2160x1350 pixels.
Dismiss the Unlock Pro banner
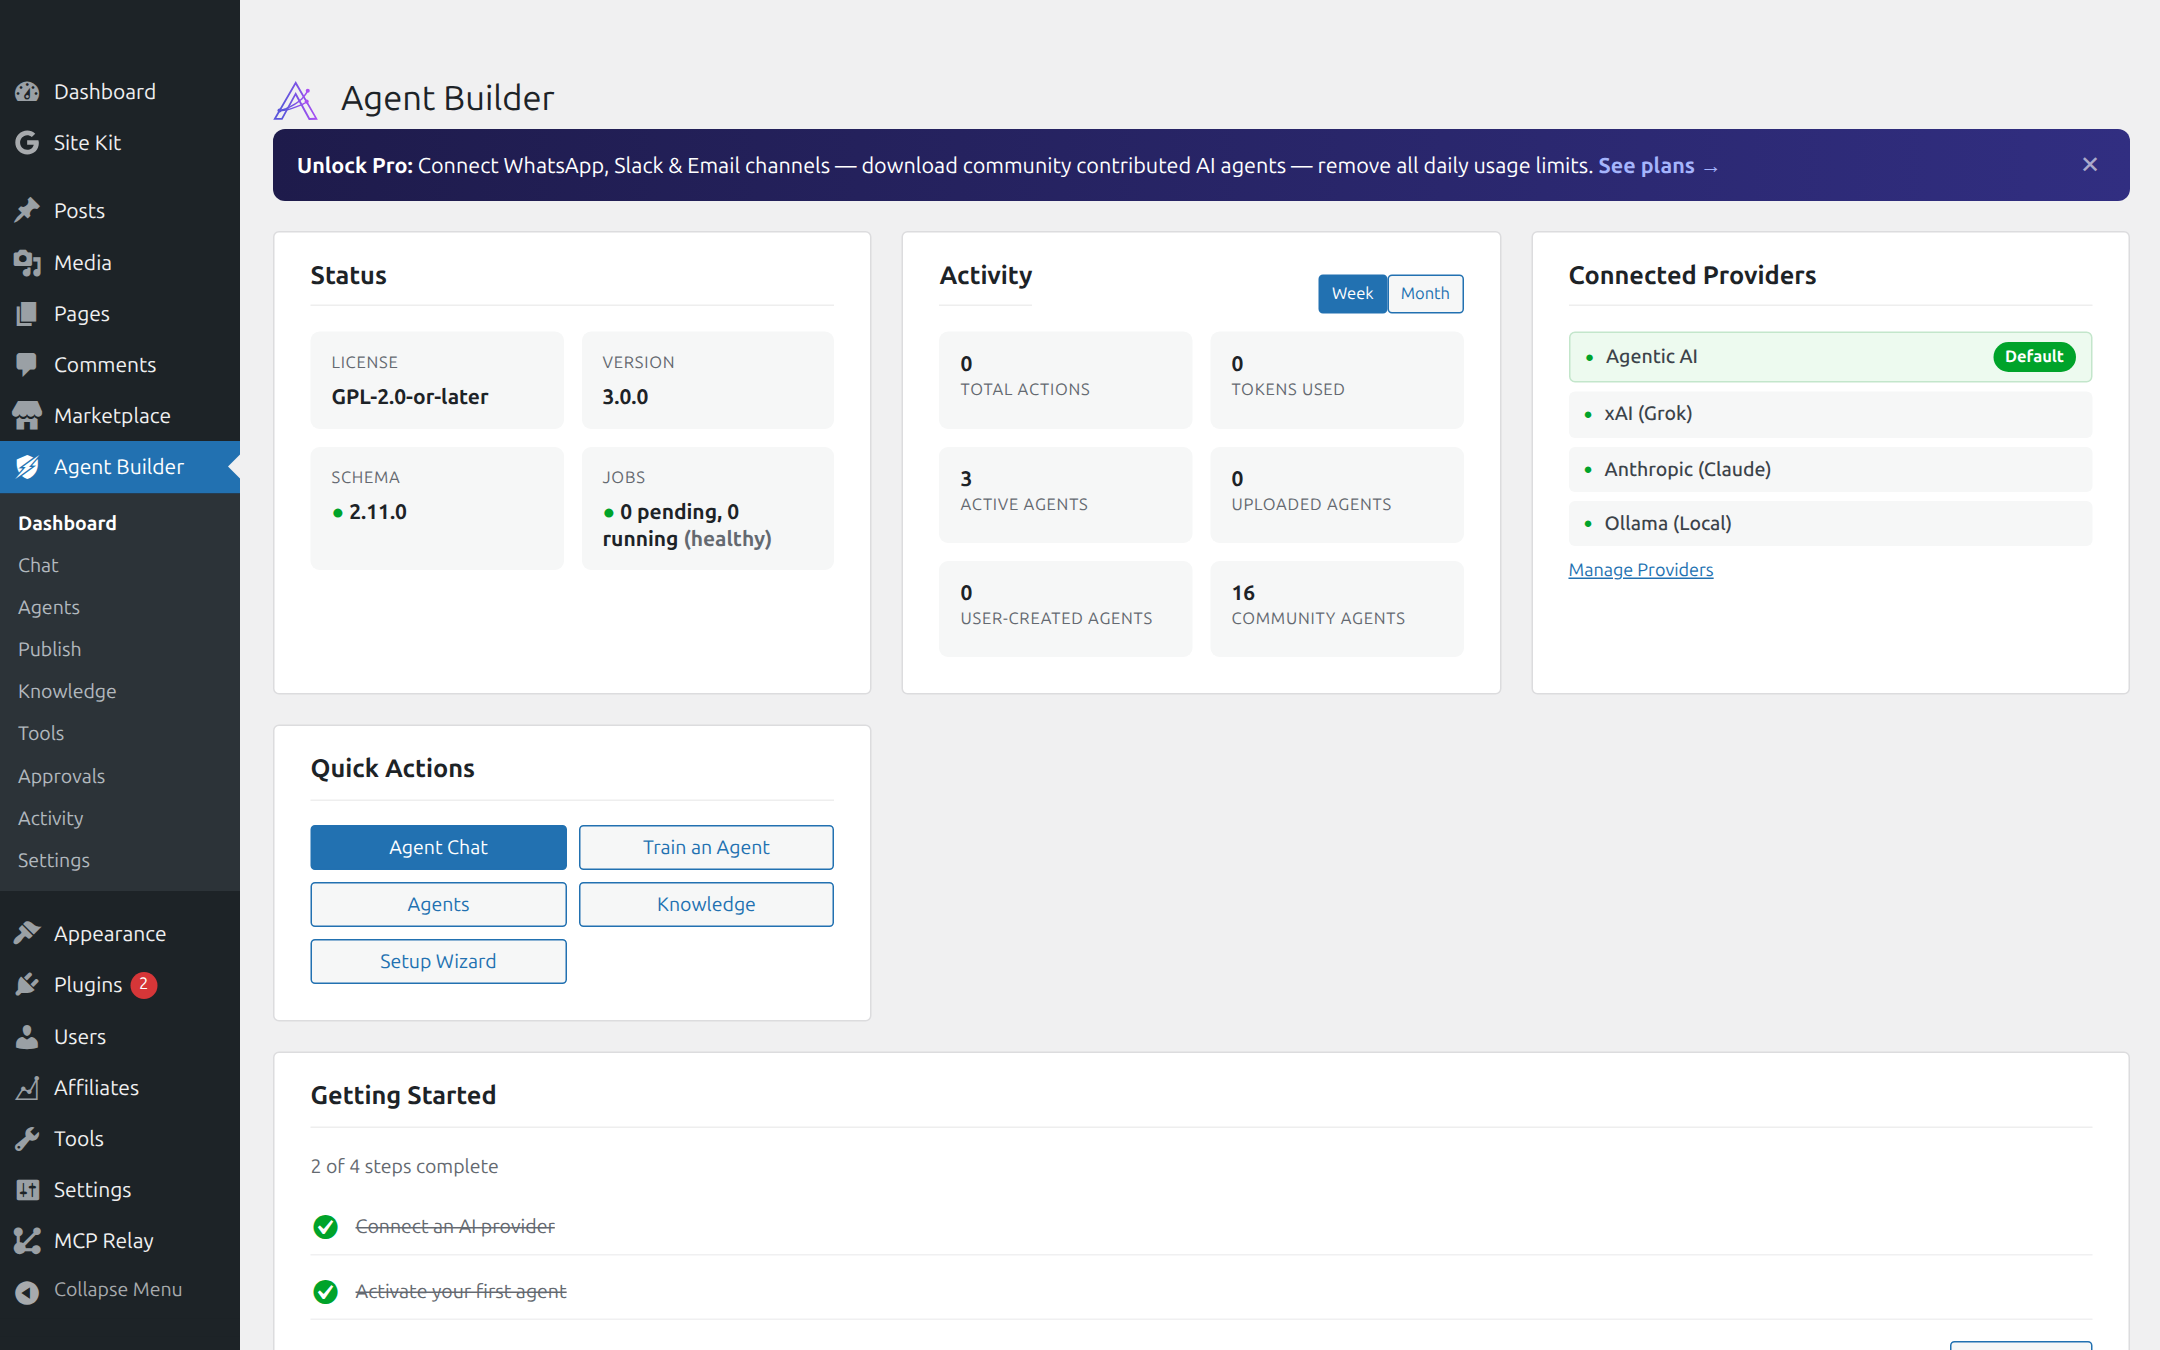(2090, 165)
